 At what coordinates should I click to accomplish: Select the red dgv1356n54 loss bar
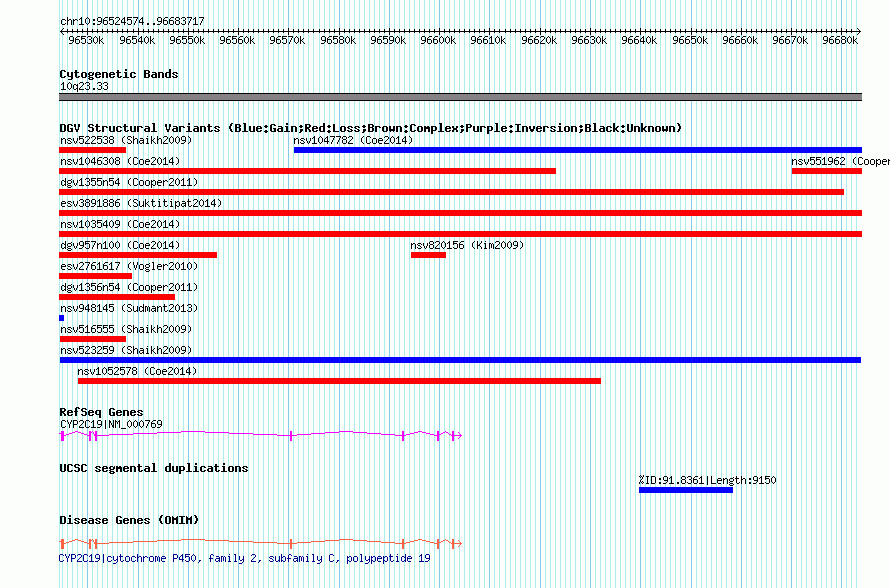point(117,297)
